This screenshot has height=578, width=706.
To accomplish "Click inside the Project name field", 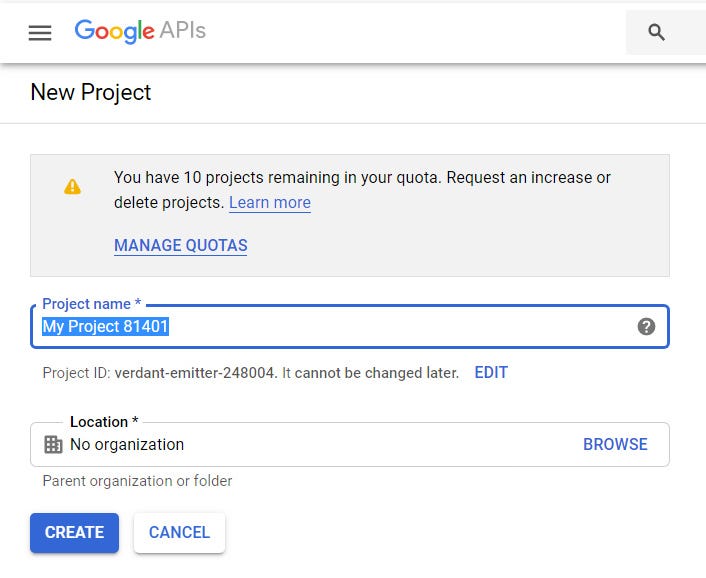I will [x=350, y=326].
